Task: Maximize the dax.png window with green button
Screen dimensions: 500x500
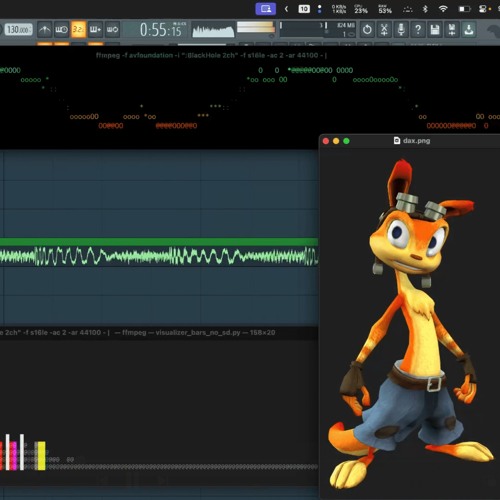Action: click(346, 141)
